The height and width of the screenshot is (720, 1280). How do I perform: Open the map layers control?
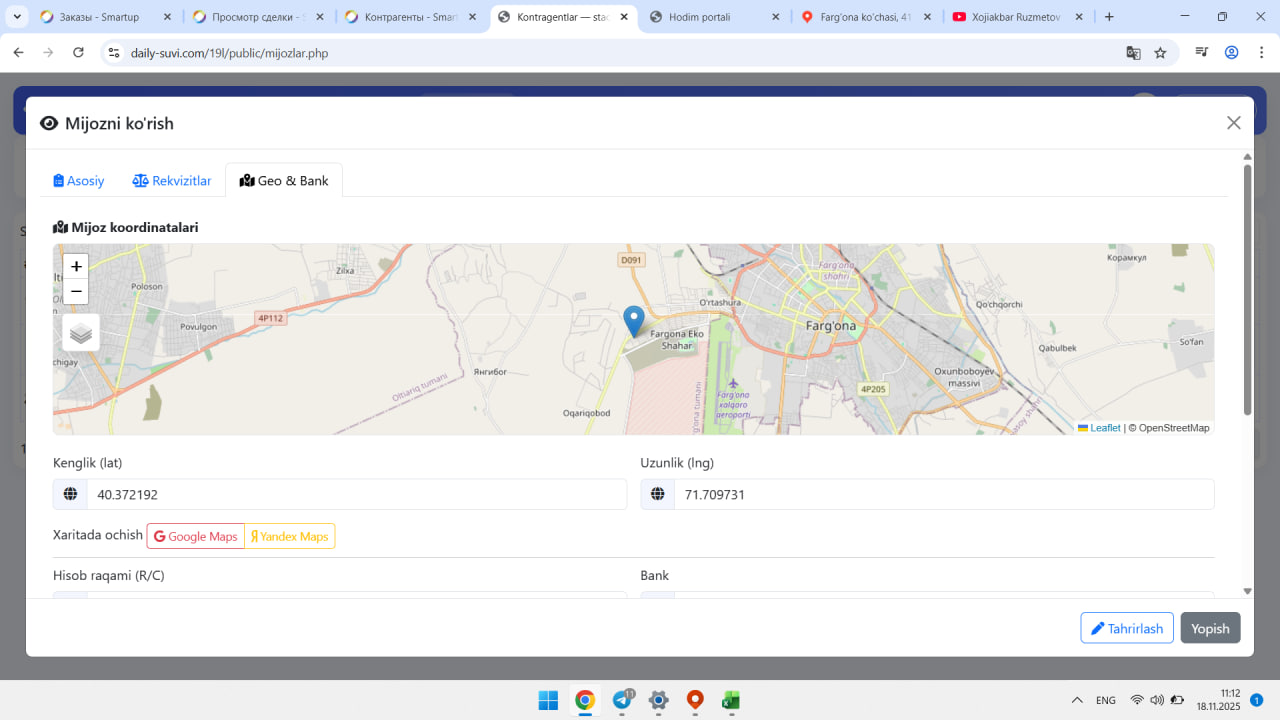point(81,333)
